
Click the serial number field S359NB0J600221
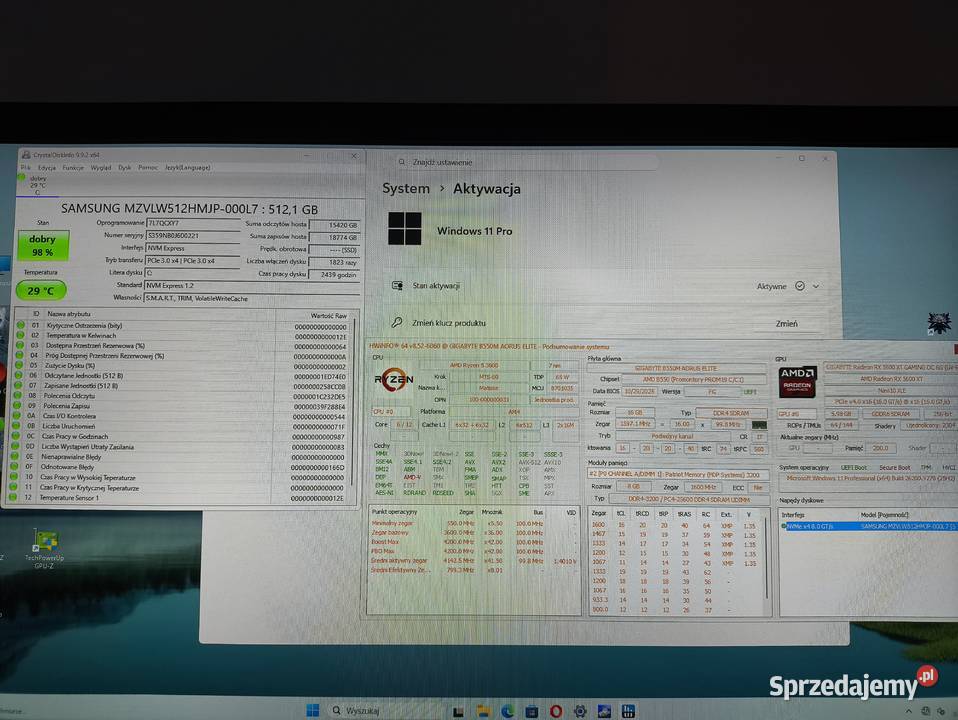pyautogui.click(x=193, y=235)
